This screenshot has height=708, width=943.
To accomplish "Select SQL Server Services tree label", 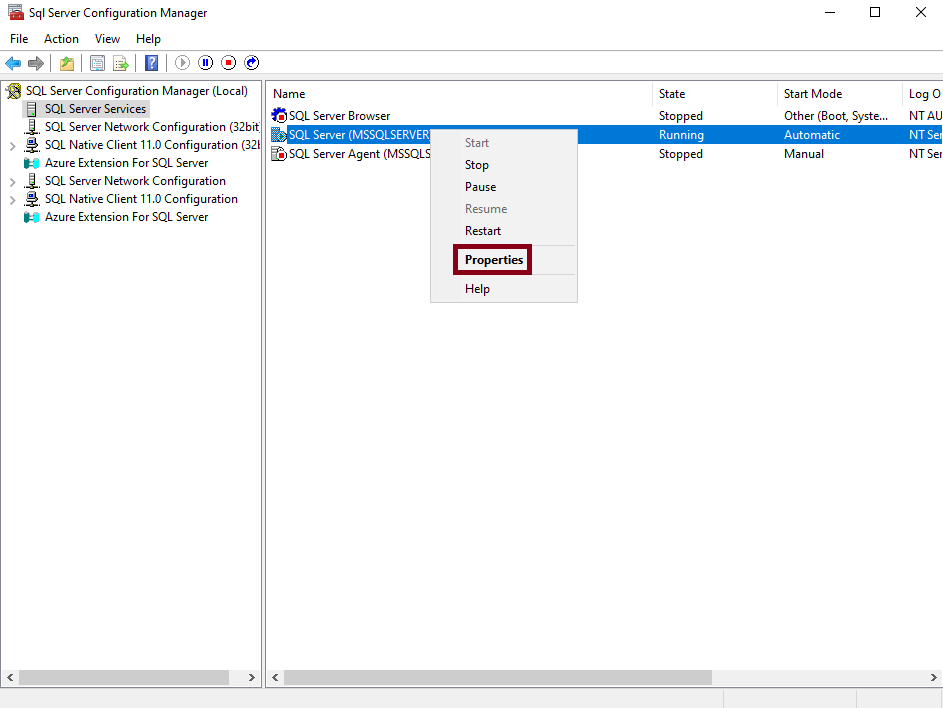I will coord(95,109).
